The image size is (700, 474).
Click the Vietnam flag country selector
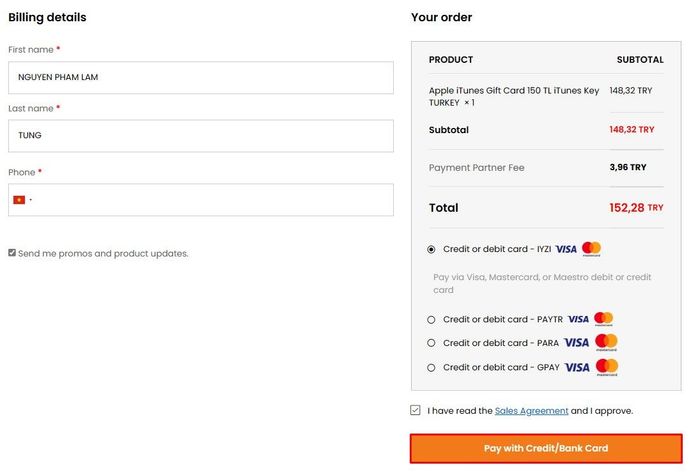coord(22,200)
